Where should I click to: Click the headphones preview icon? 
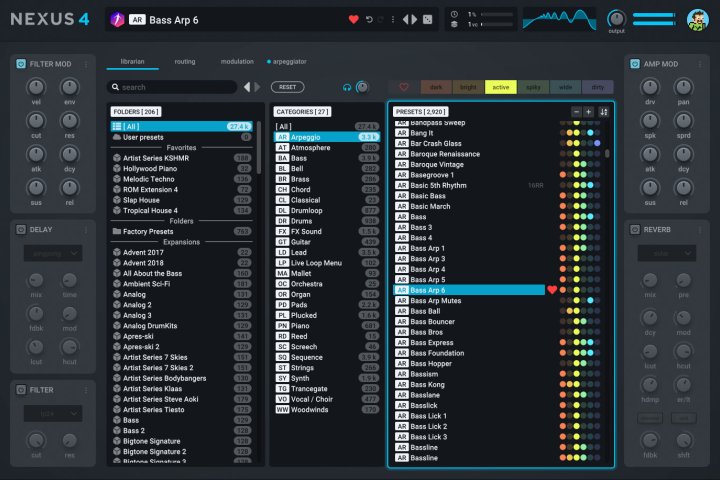click(347, 87)
